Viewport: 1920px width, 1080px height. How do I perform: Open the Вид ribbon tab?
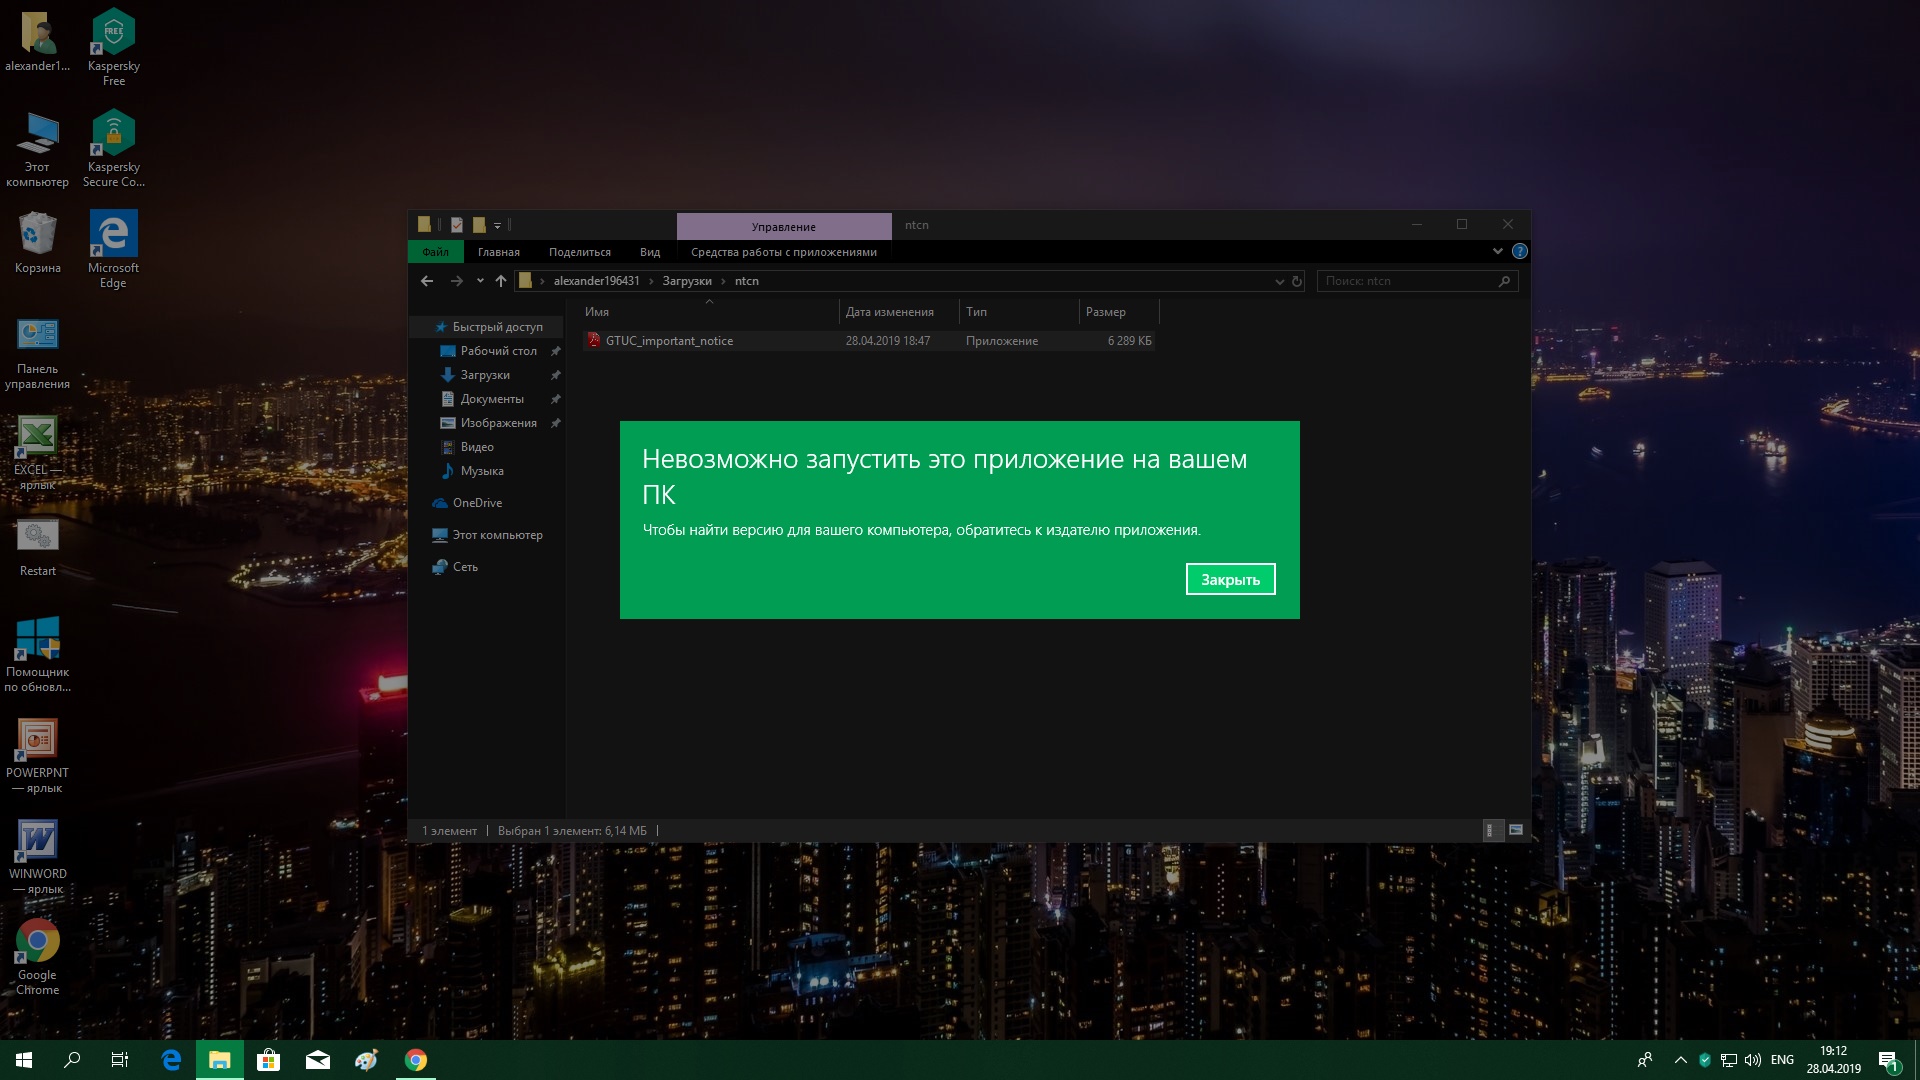(650, 252)
